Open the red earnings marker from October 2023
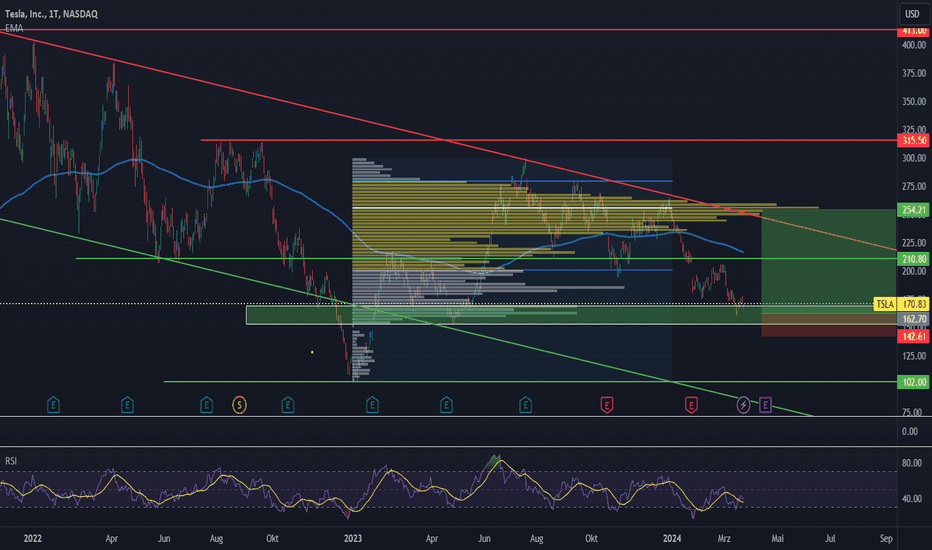Screen dimensions: 932x550 pos(606,406)
